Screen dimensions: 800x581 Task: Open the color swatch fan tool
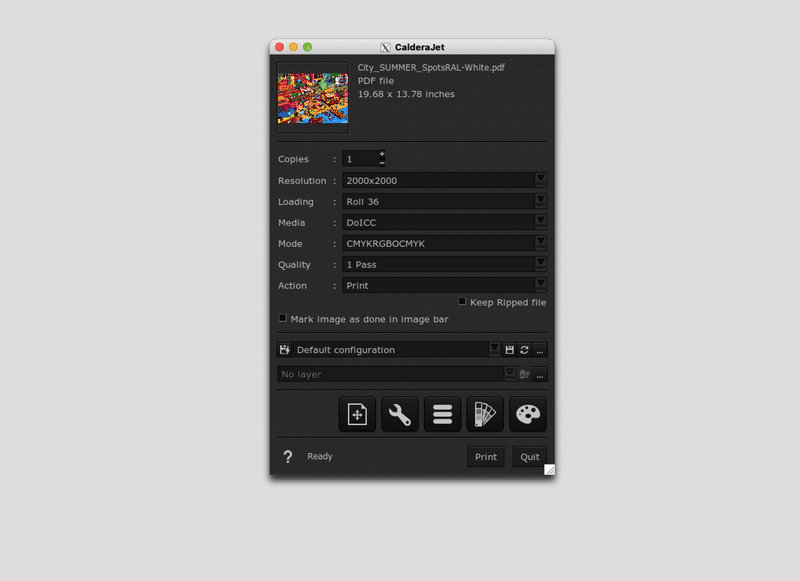point(485,414)
